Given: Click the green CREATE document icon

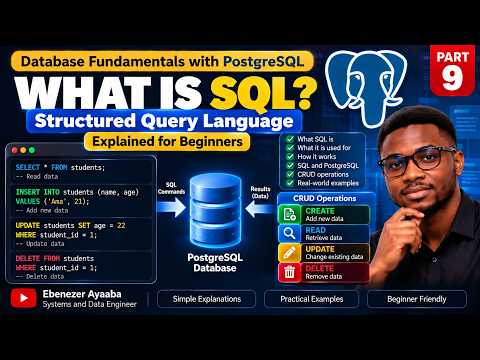Looking at the screenshot, I should [x=289, y=214].
